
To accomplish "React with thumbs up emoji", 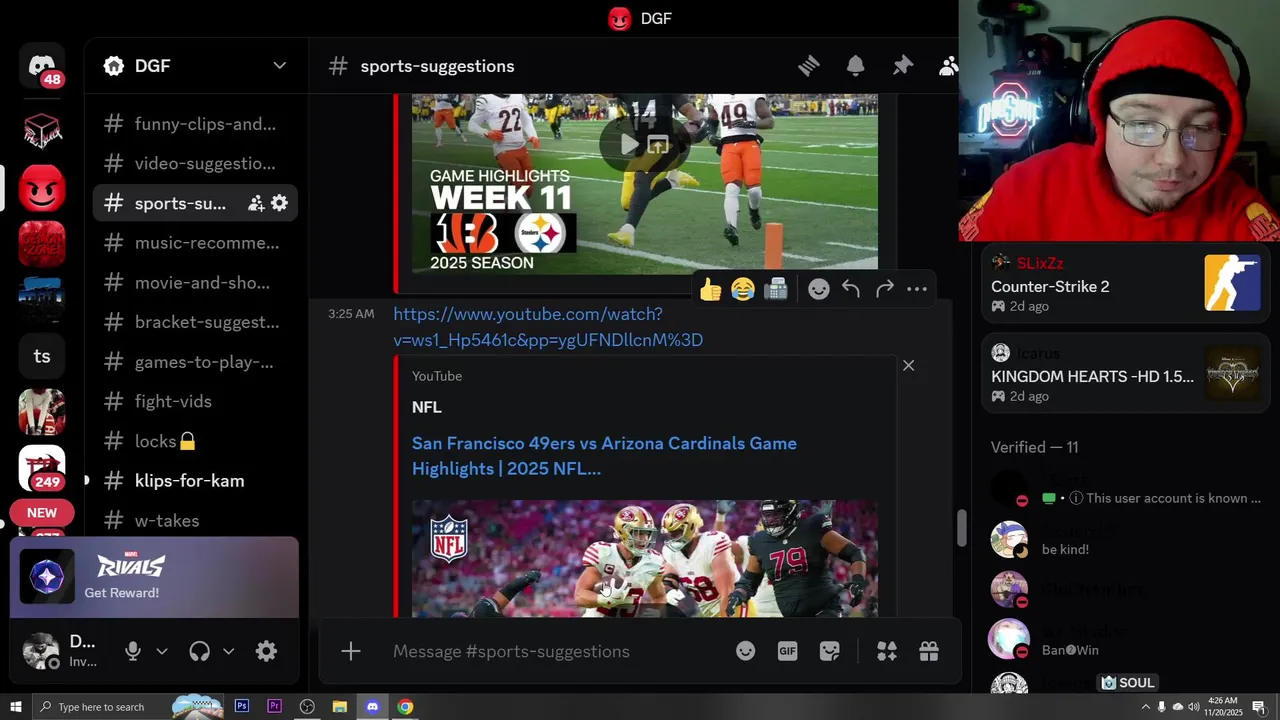I will [x=711, y=289].
